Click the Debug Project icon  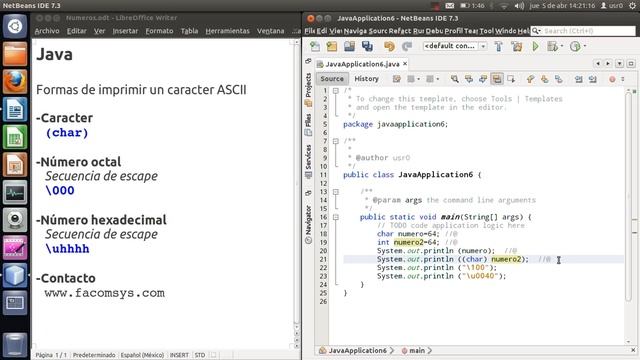552,46
